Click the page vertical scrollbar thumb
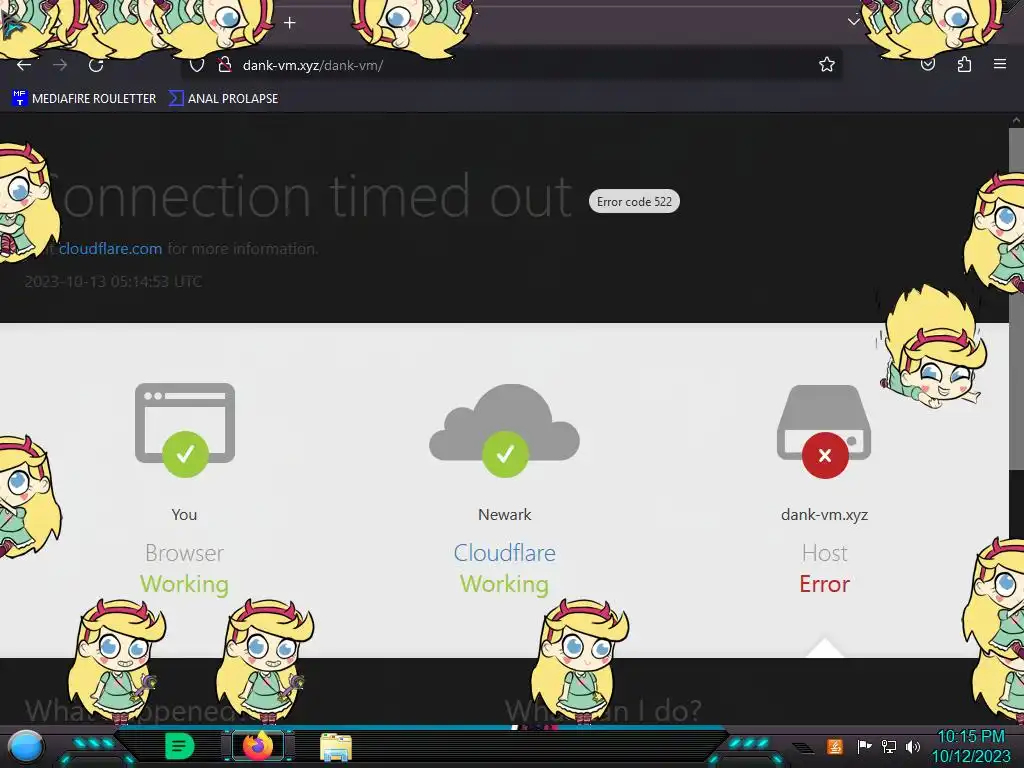 coord(1016,297)
